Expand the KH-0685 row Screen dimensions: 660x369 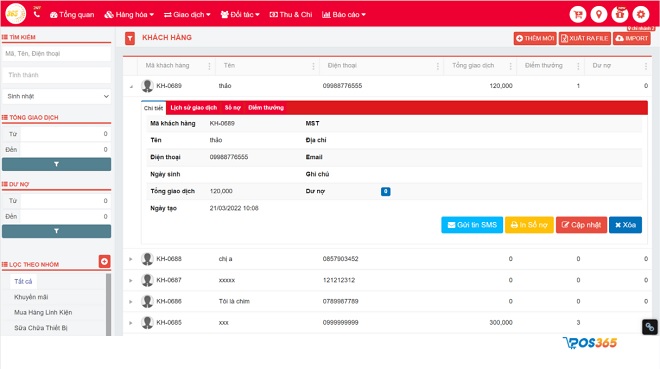[130, 323]
